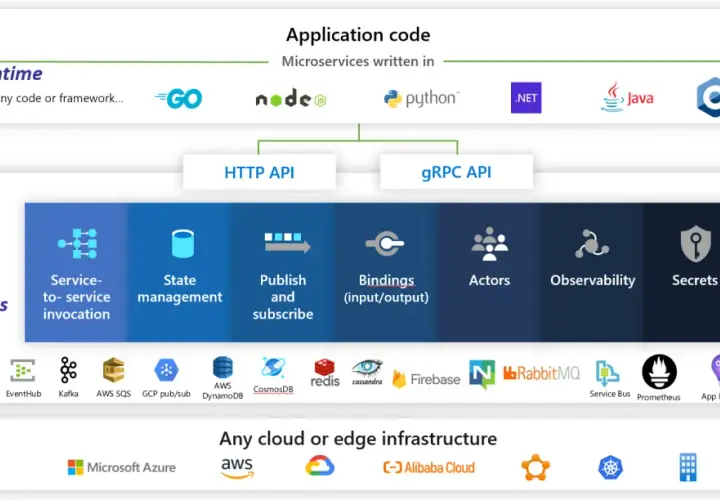The image size is (720, 500).
Task: Click the Prometheus torch icon
Action: click(x=659, y=371)
